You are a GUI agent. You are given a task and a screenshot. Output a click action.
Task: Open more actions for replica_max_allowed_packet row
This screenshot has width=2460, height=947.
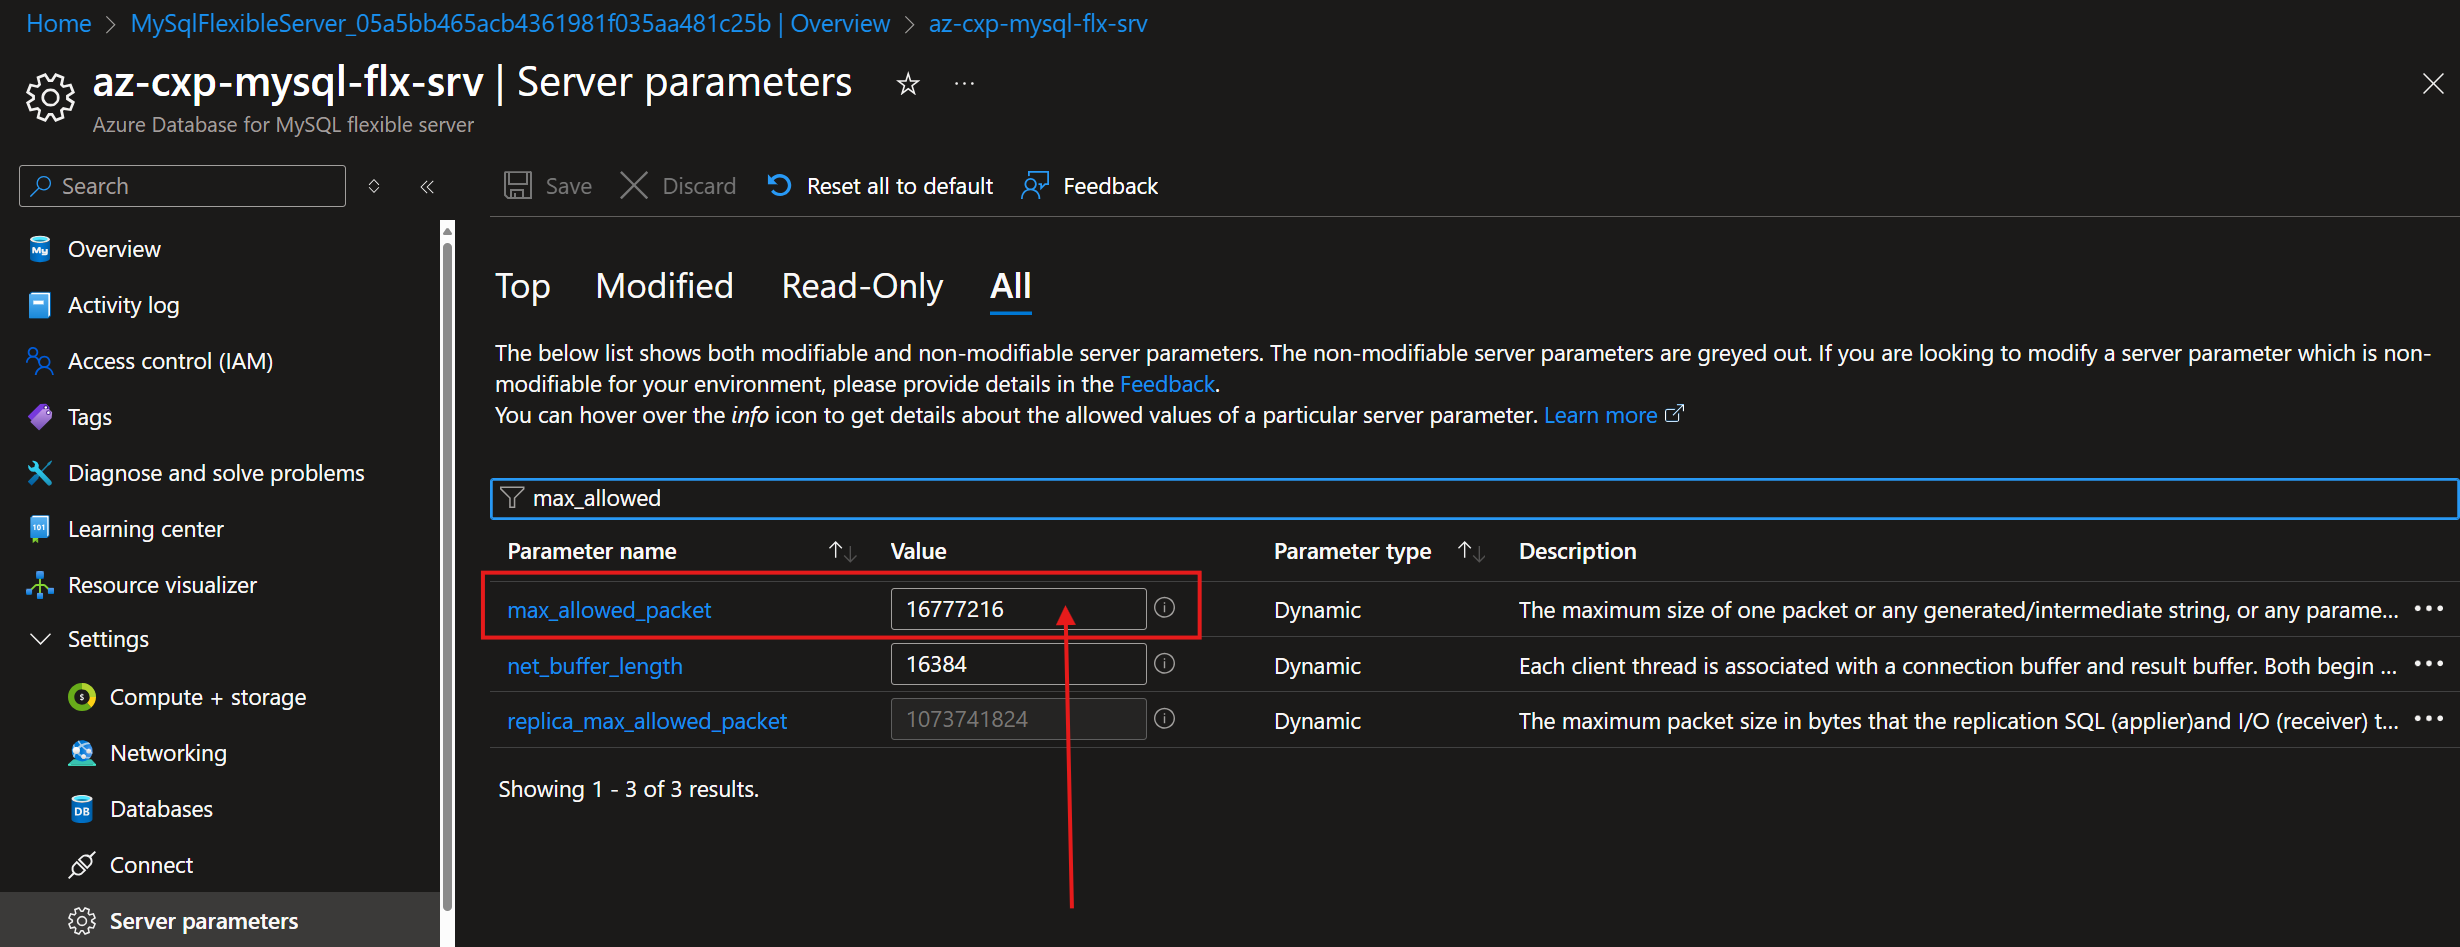pyautogui.click(x=2429, y=719)
